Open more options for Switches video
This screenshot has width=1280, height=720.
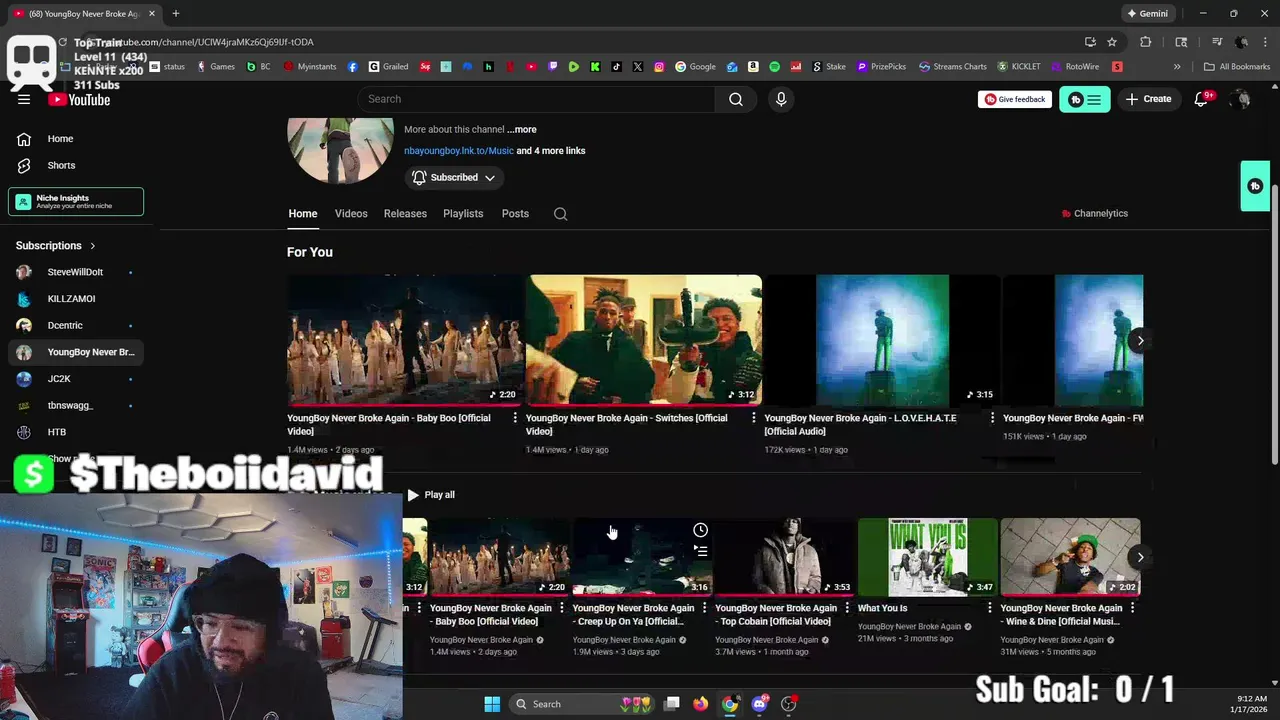coord(753,418)
